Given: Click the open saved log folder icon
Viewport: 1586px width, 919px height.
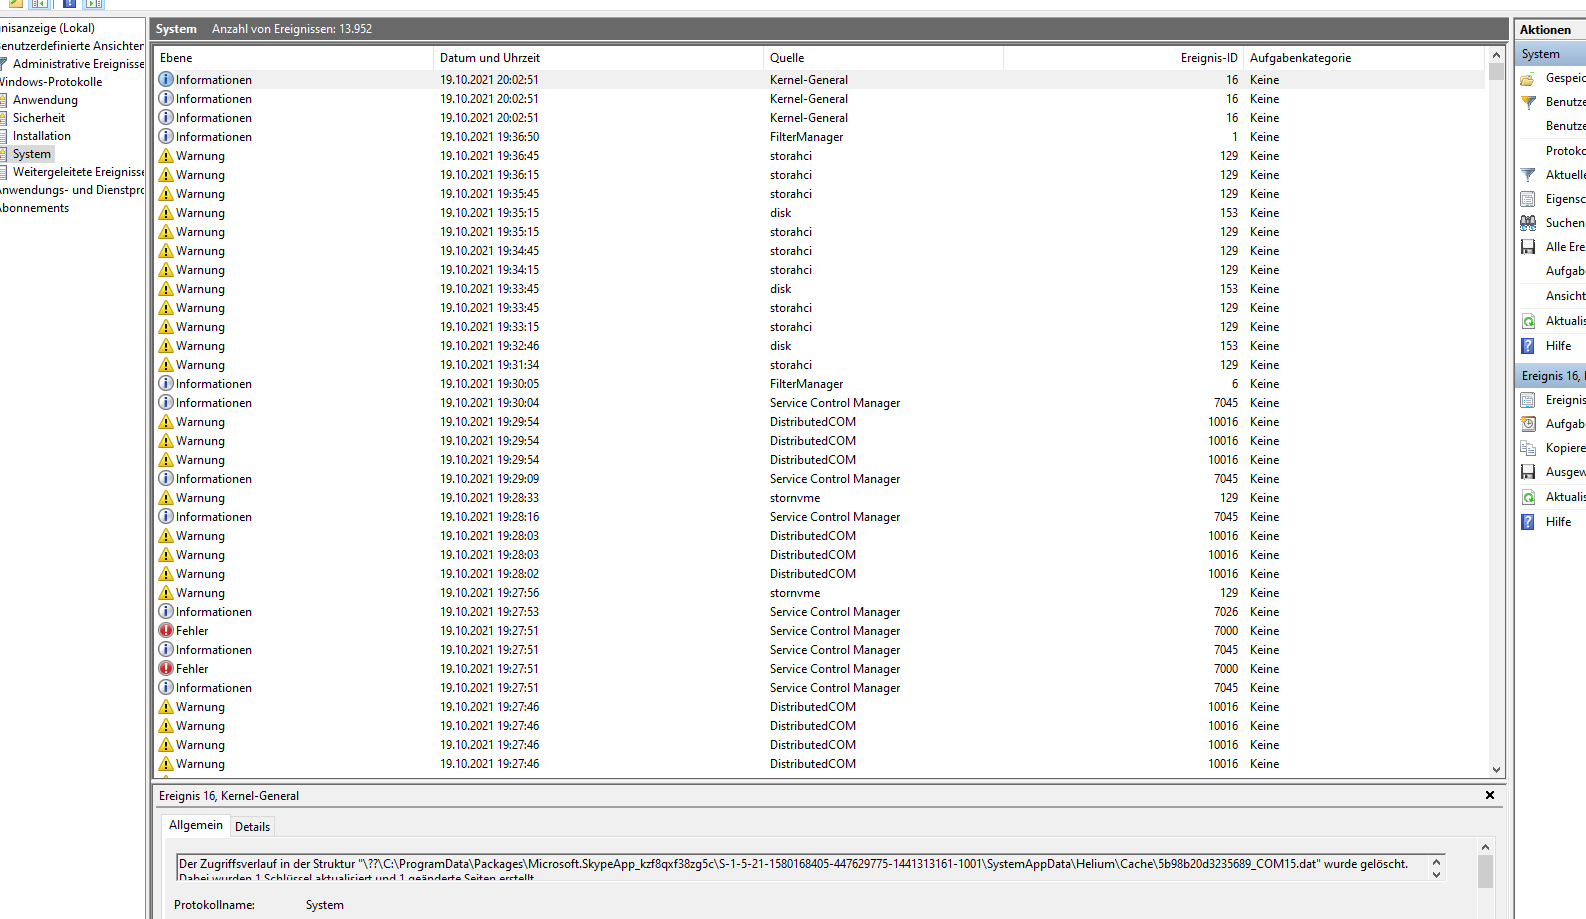Looking at the screenshot, I should [x=1528, y=78].
